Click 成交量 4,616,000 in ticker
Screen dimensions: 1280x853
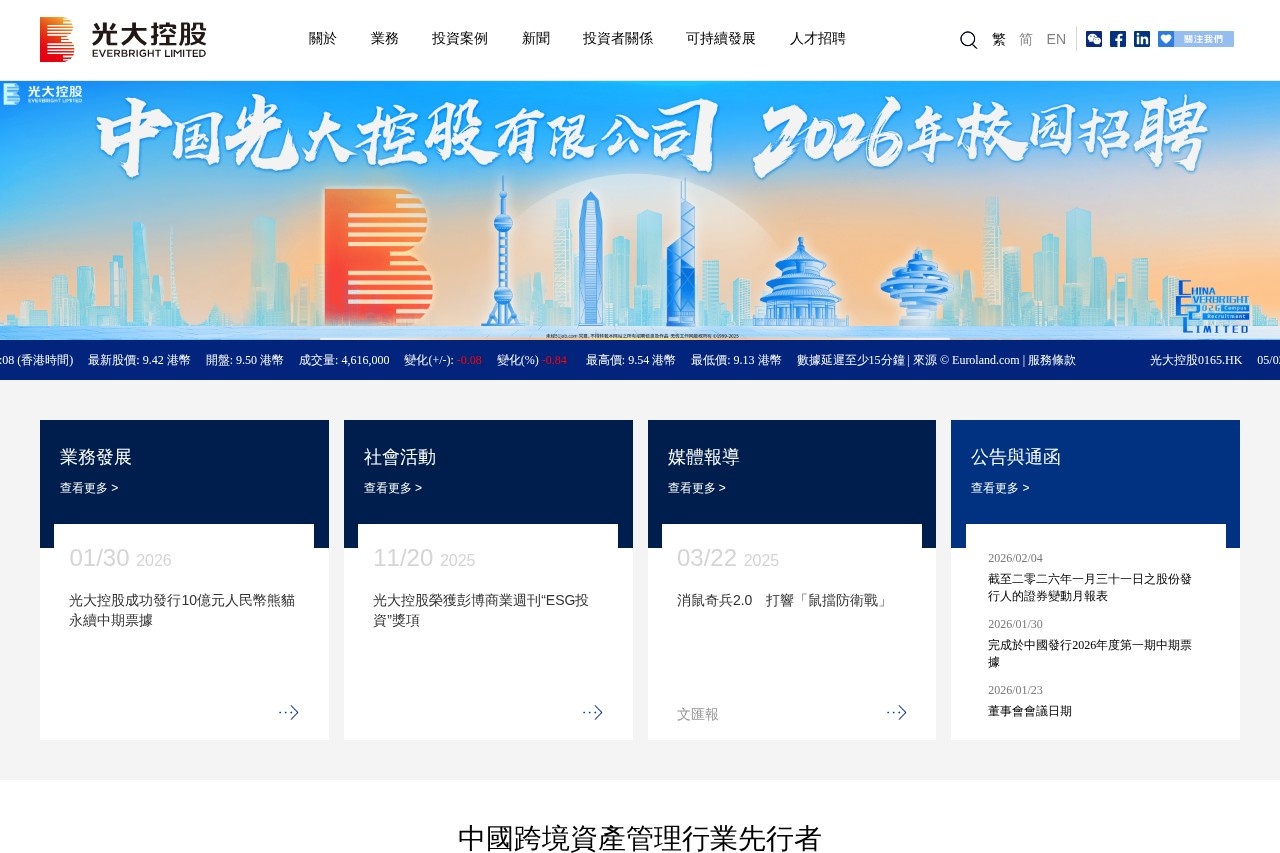pos(344,360)
